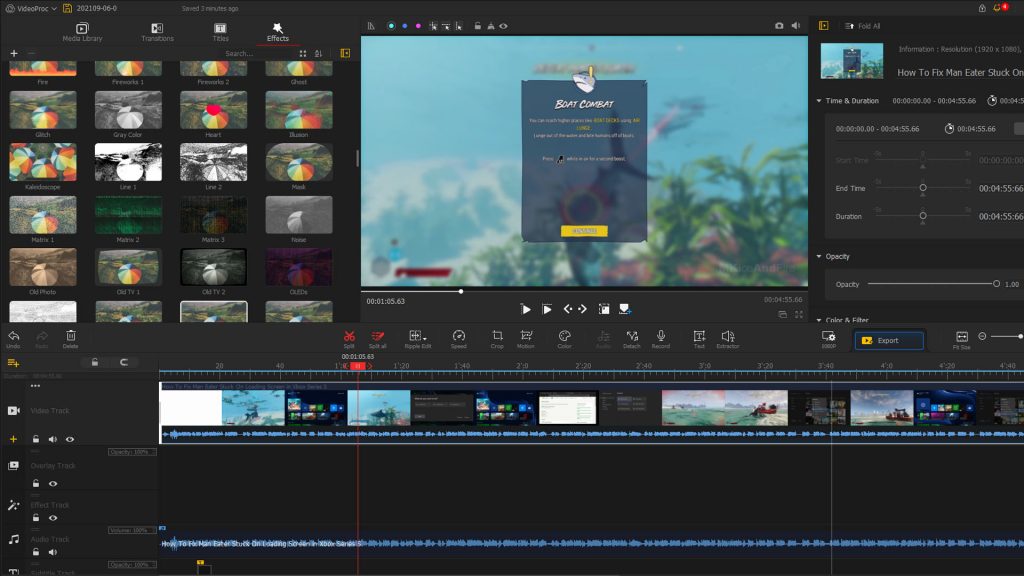Hide the Video Track with eye icon
This screenshot has width=1024, height=576.
click(70, 440)
